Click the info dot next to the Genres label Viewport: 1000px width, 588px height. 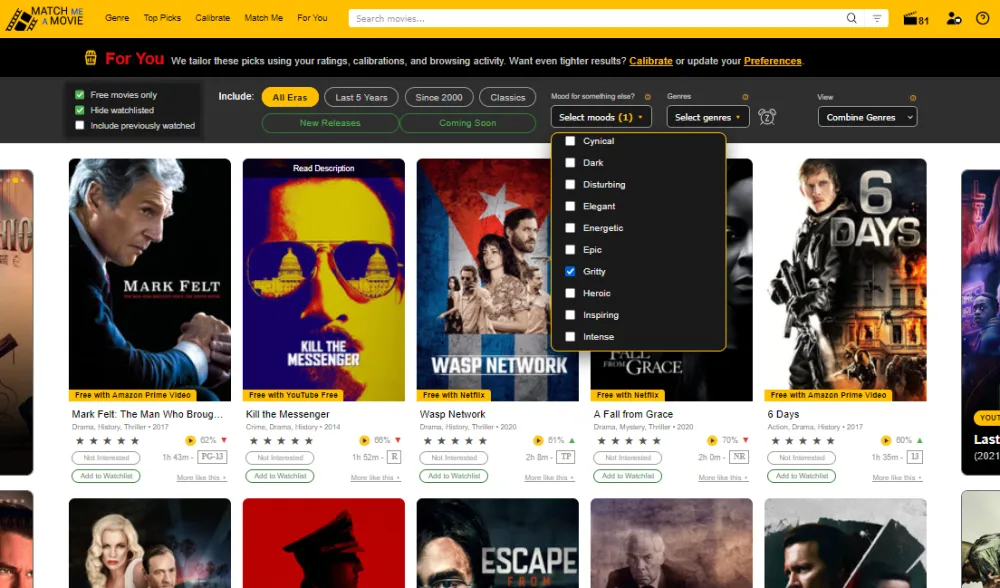click(x=745, y=97)
